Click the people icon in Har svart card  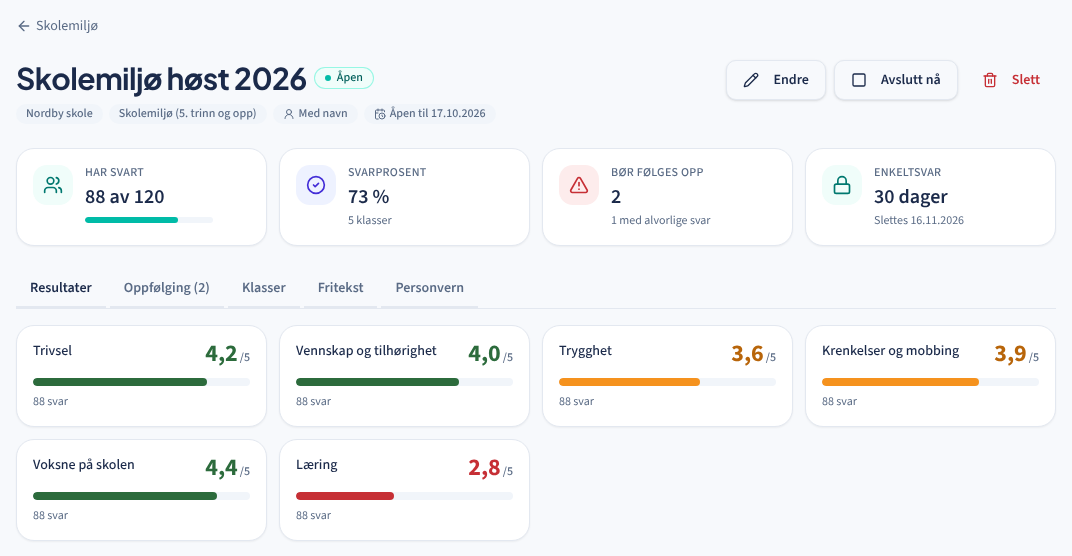coord(53,185)
